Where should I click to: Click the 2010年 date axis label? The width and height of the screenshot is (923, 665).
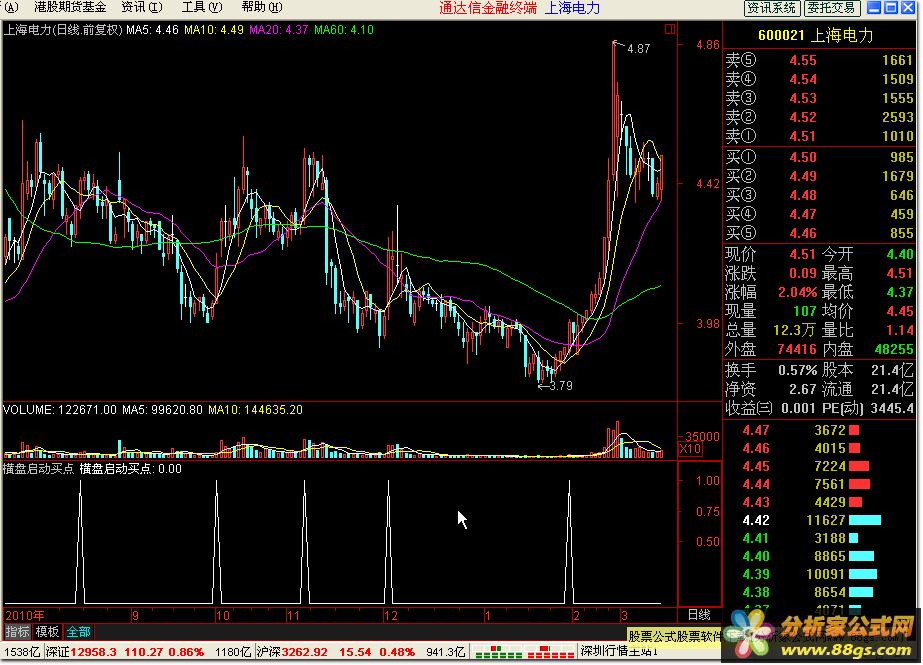(25, 616)
